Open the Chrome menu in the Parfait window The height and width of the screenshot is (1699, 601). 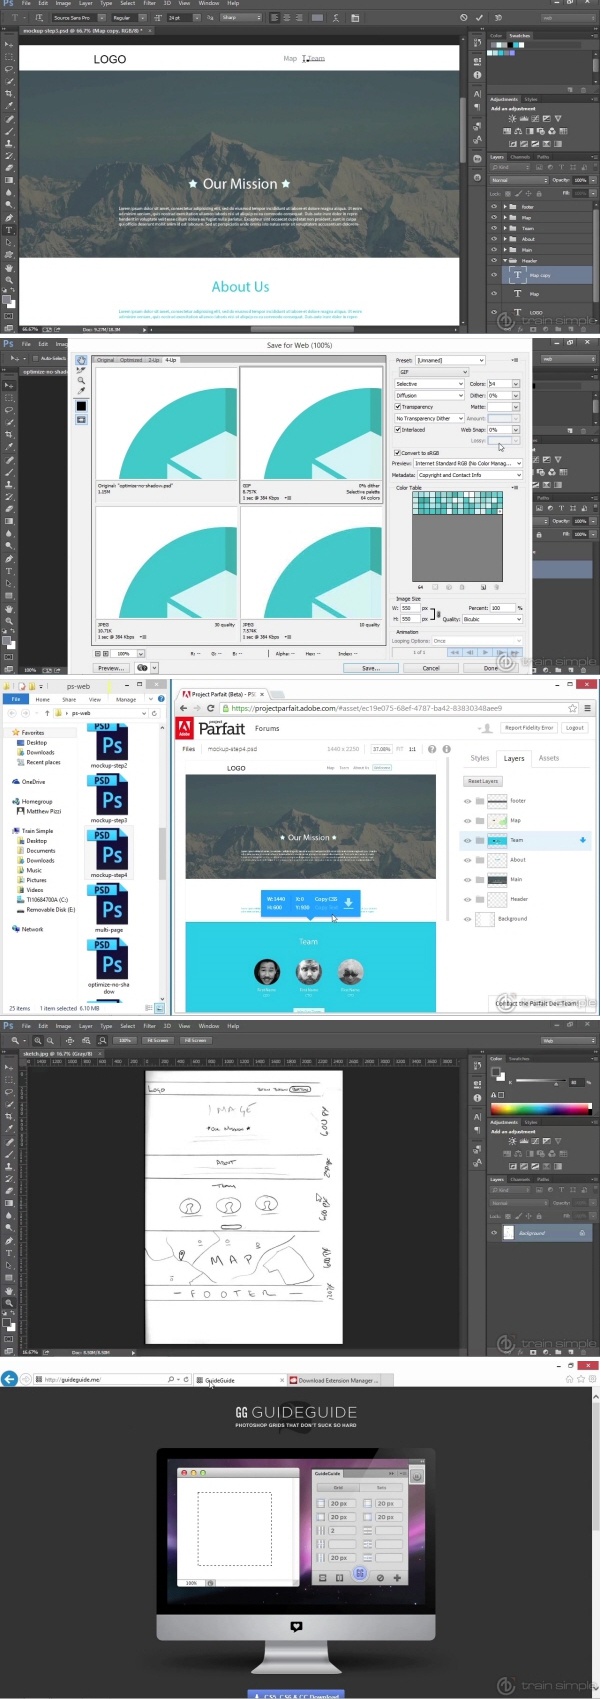click(x=588, y=708)
